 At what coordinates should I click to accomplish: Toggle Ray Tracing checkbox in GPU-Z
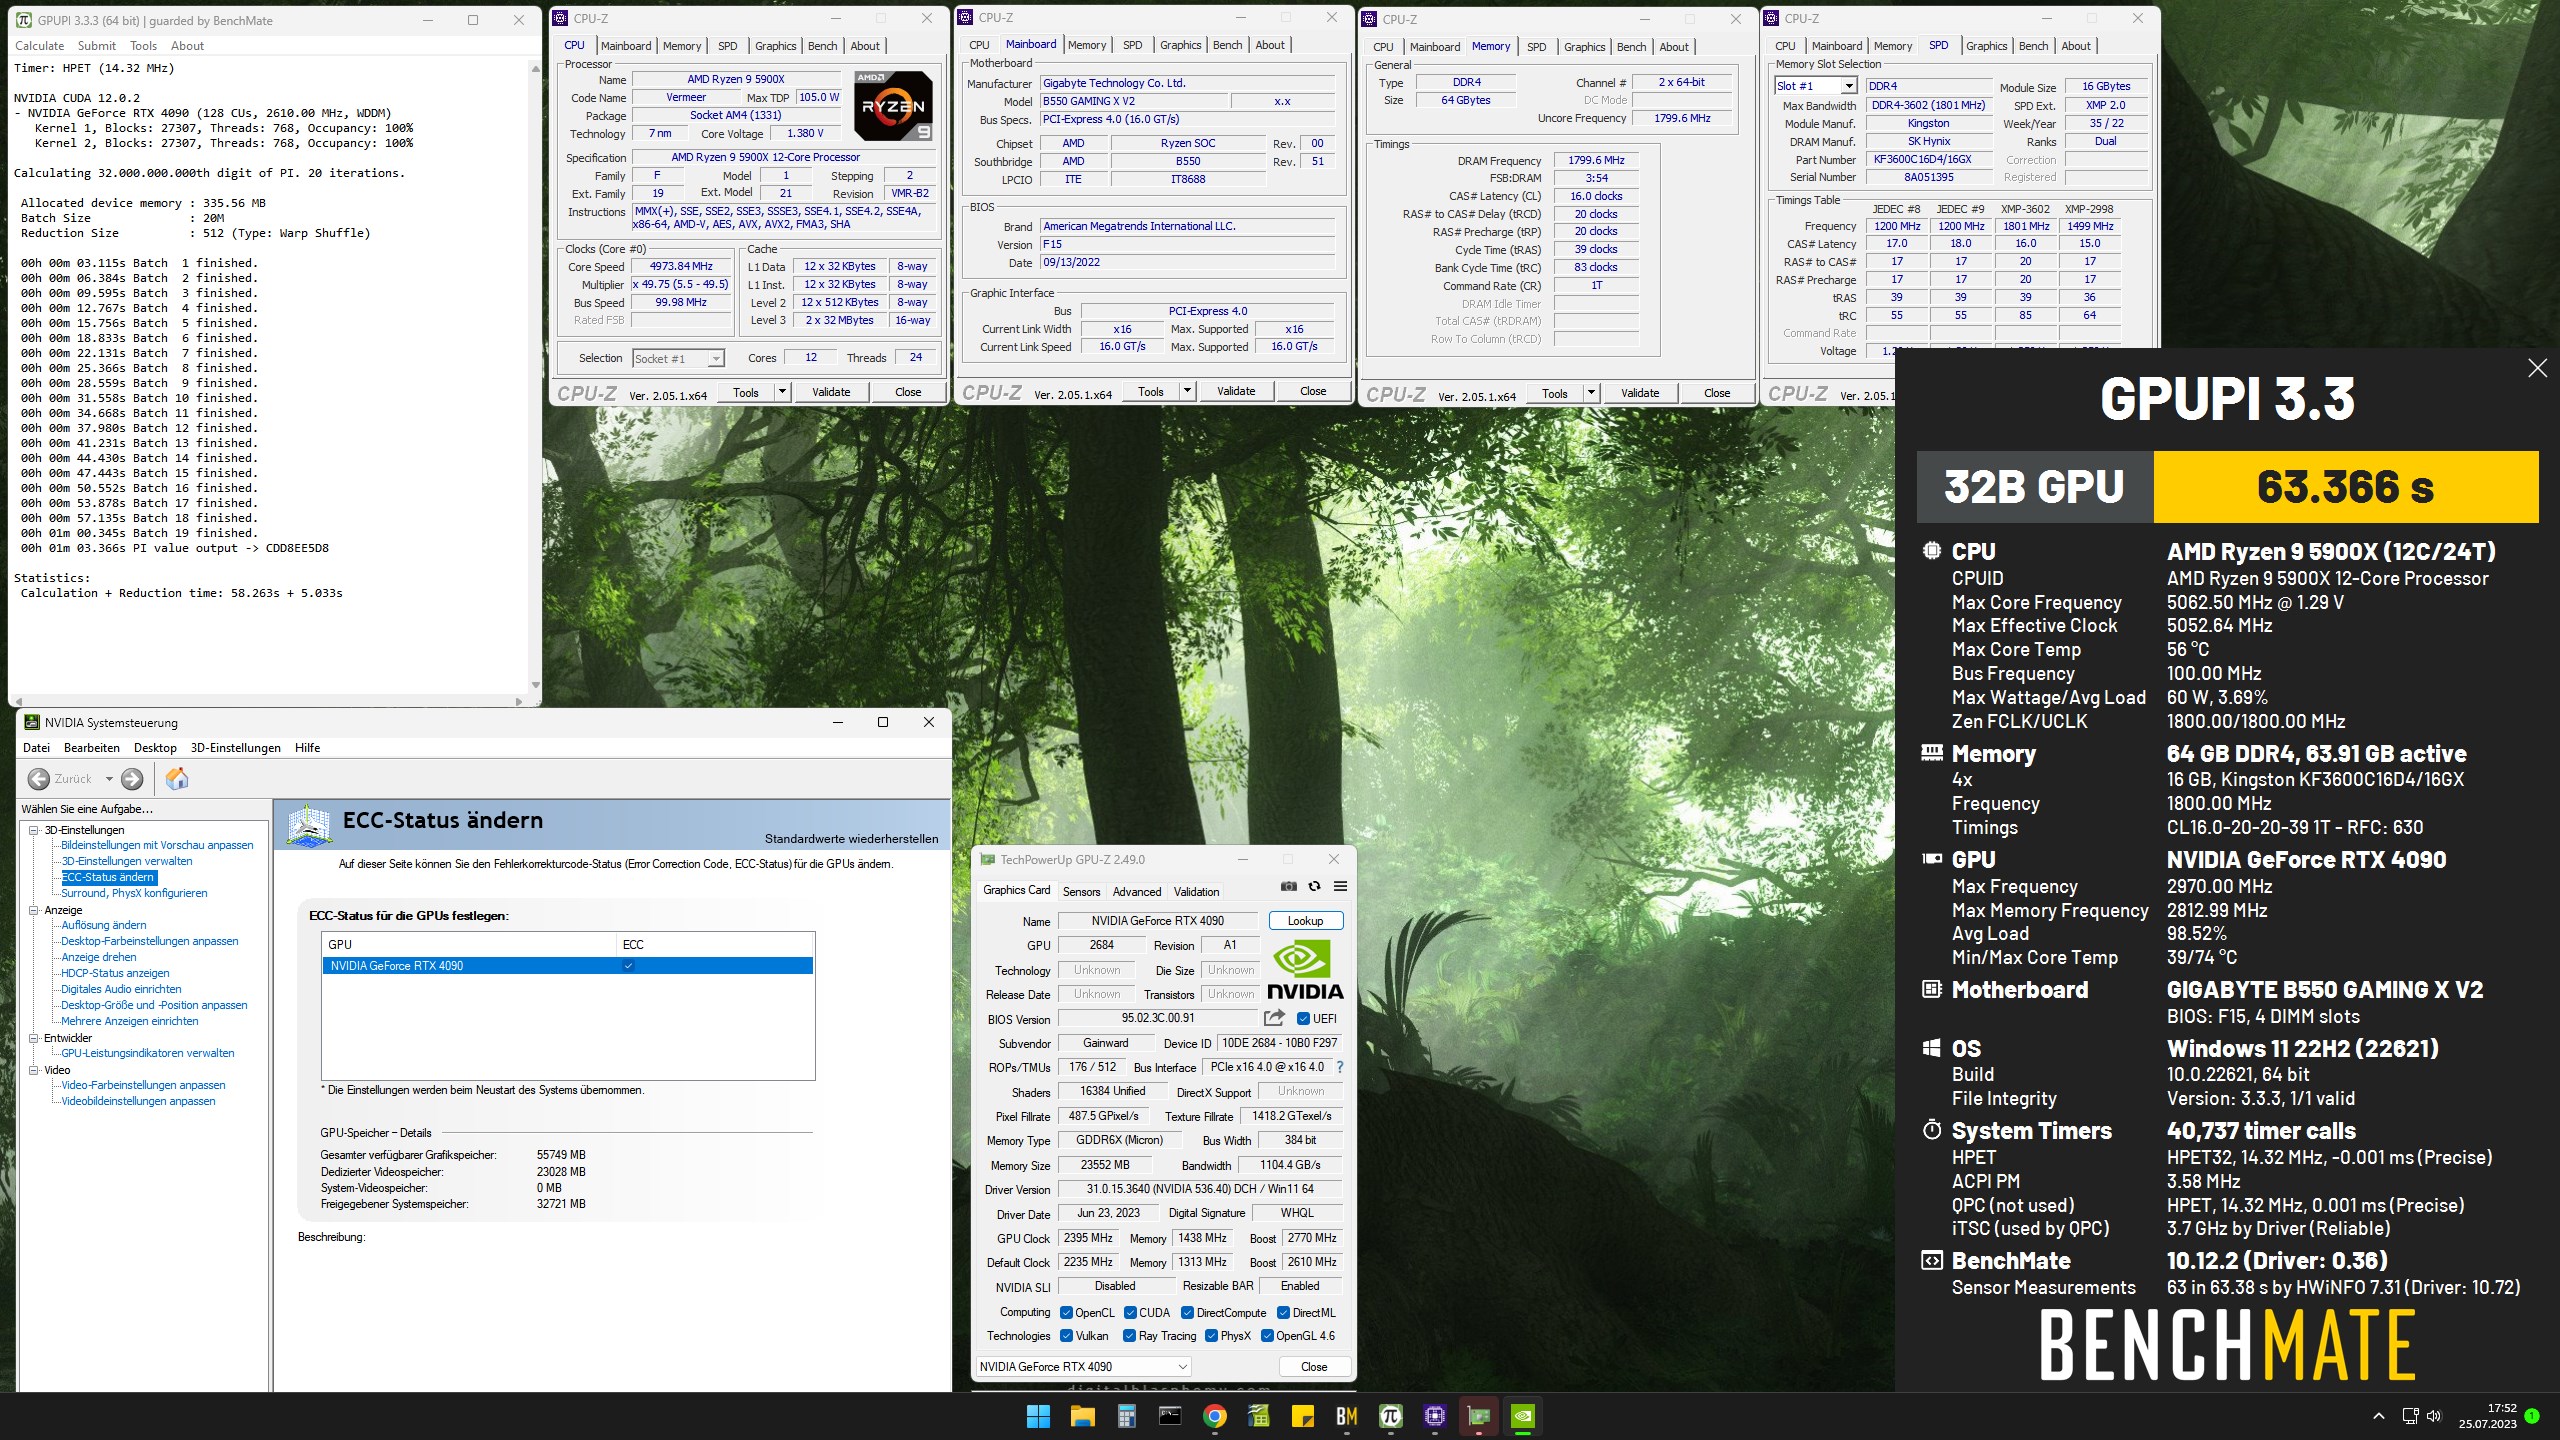[x=1129, y=1336]
